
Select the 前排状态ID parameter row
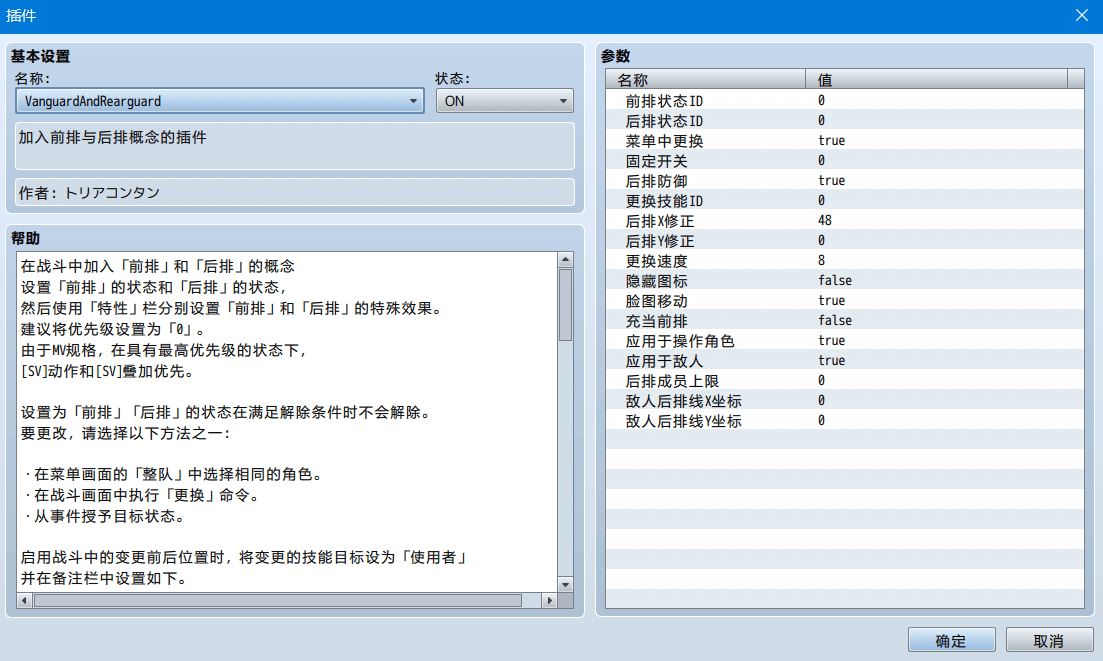coord(845,101)
